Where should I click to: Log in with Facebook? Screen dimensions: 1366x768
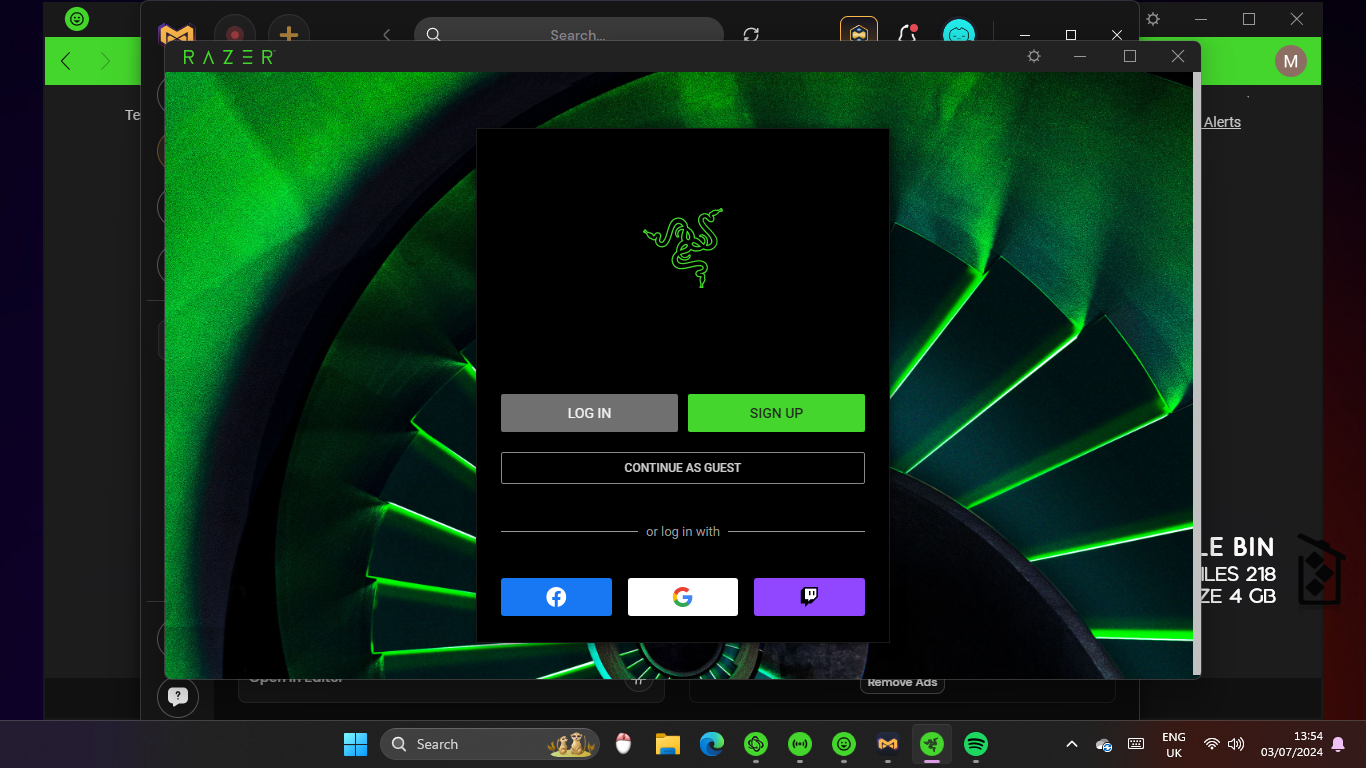click(x=556, y=597)
